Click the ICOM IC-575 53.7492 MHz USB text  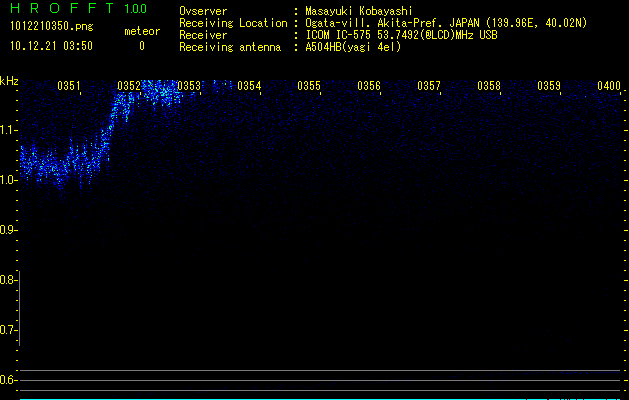click(401, 35)
